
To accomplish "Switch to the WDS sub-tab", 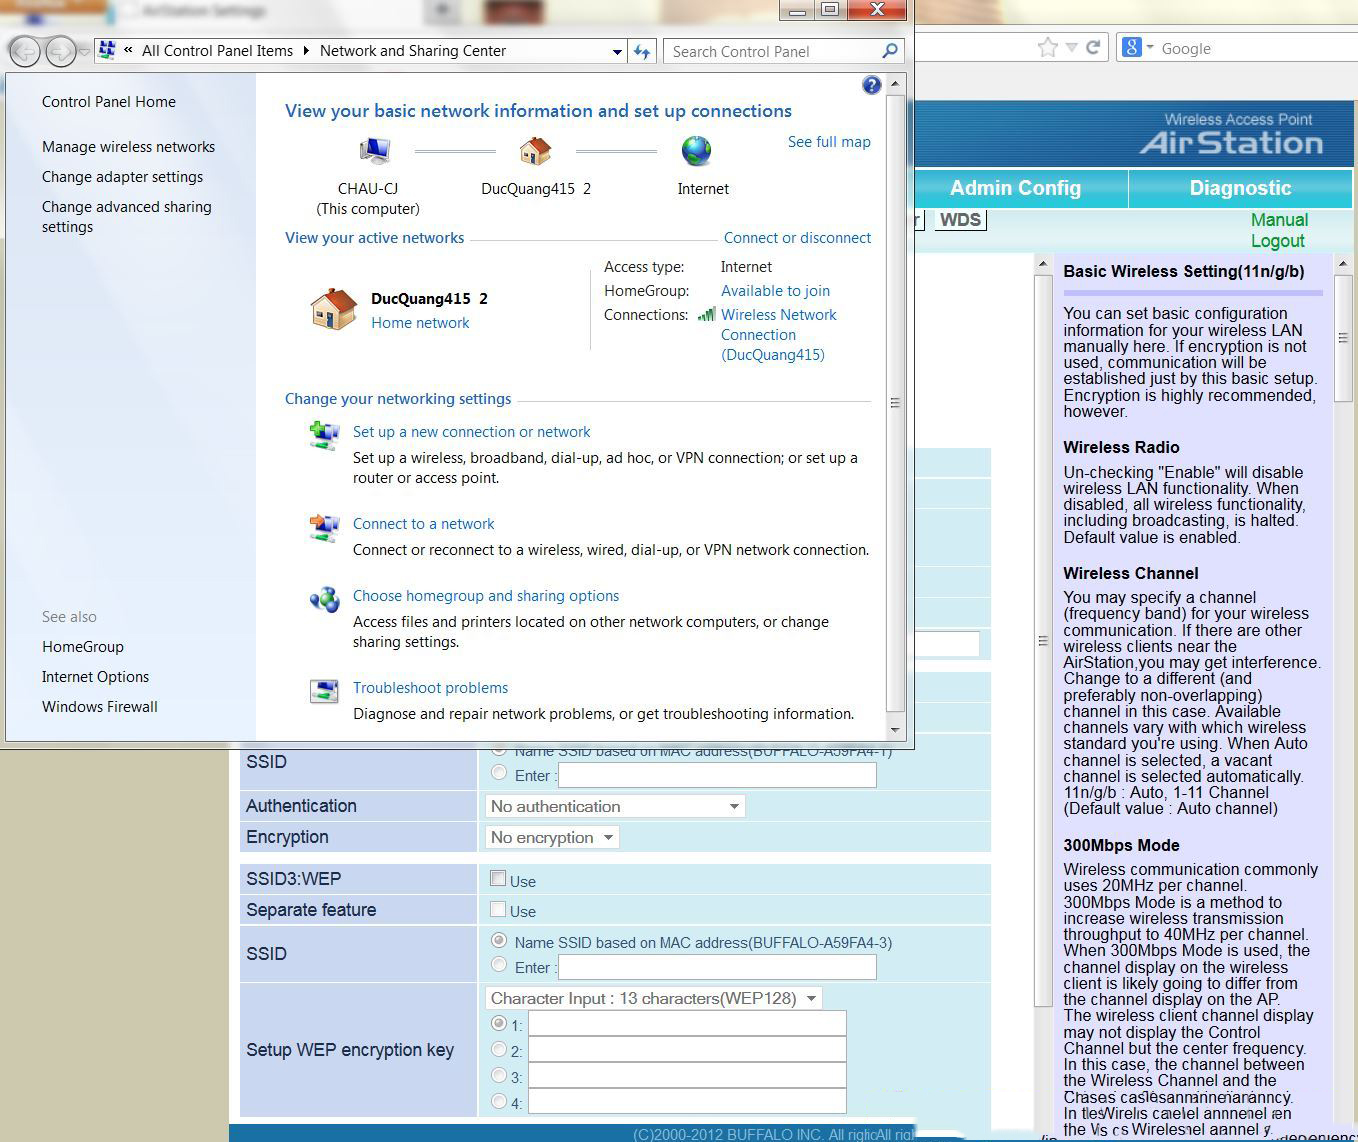I will point(960,220).
